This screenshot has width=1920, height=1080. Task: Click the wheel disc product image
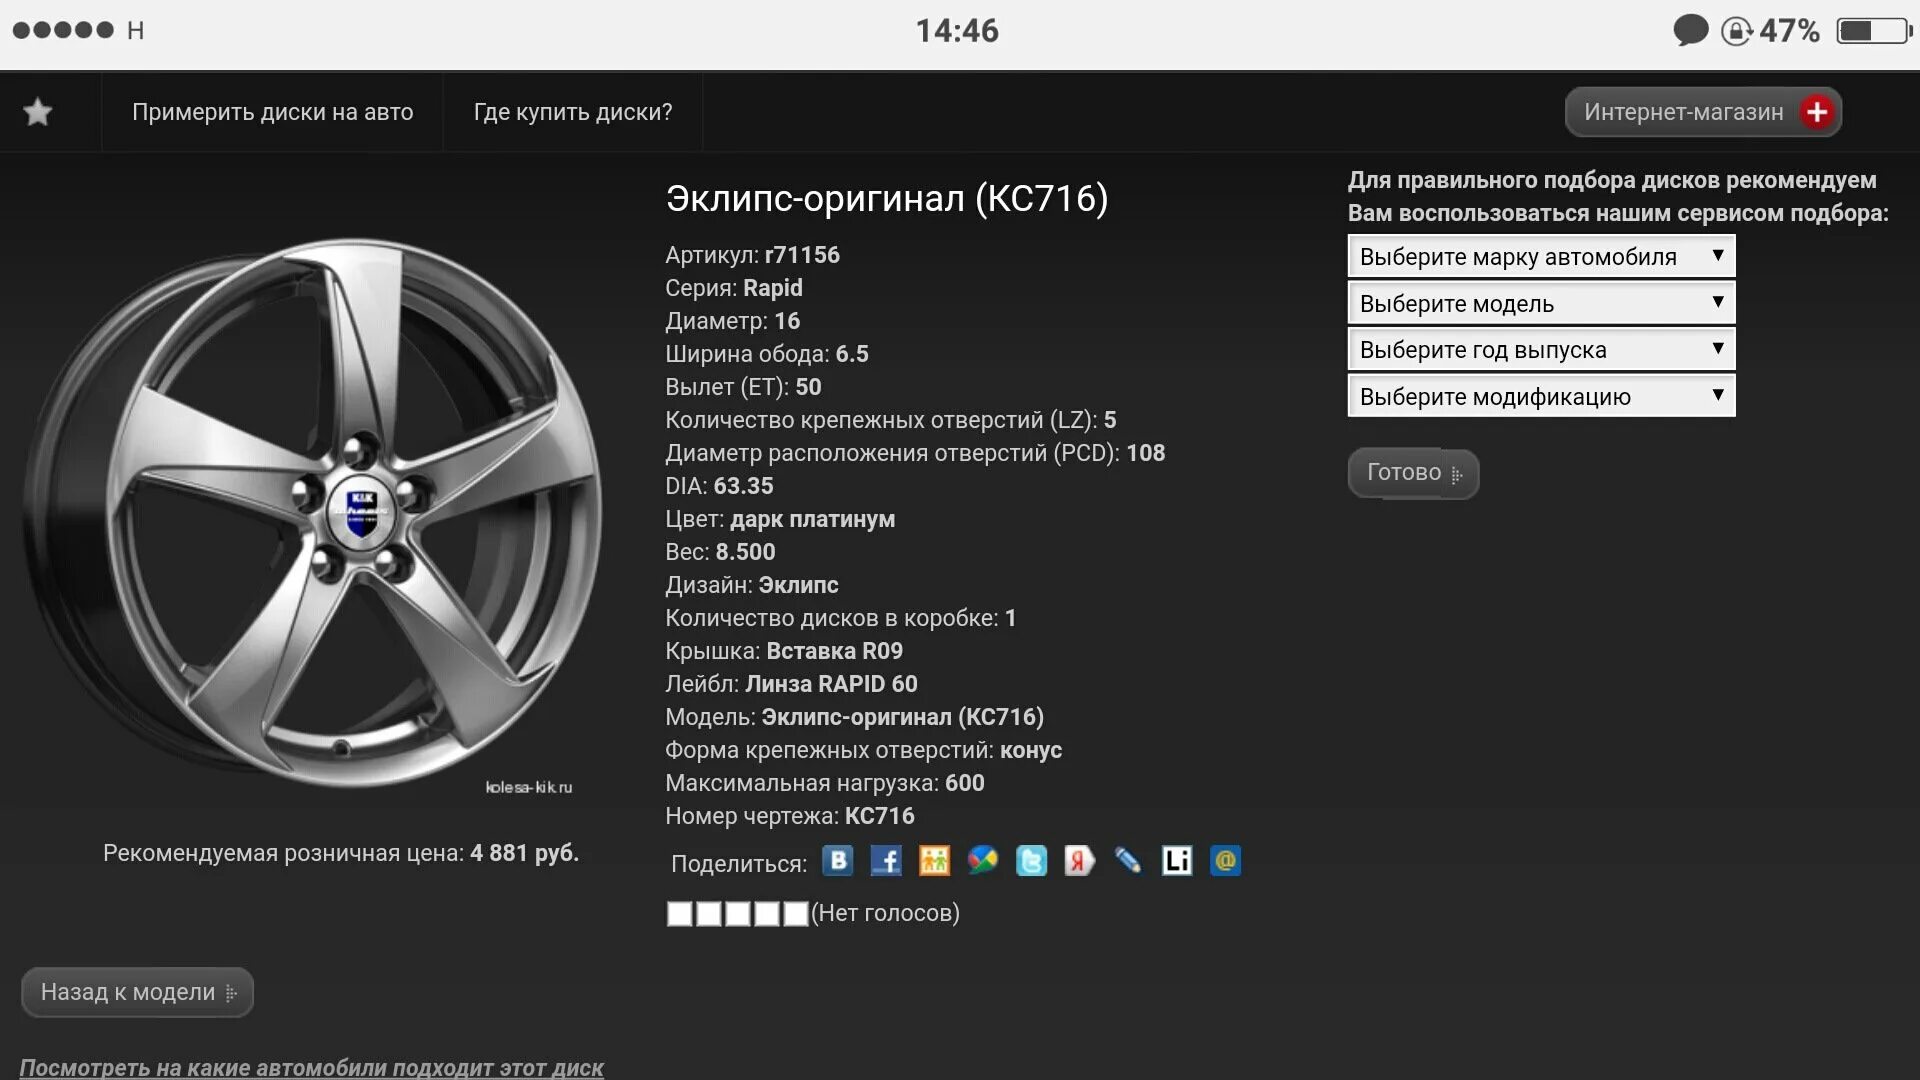click(312, 512)
